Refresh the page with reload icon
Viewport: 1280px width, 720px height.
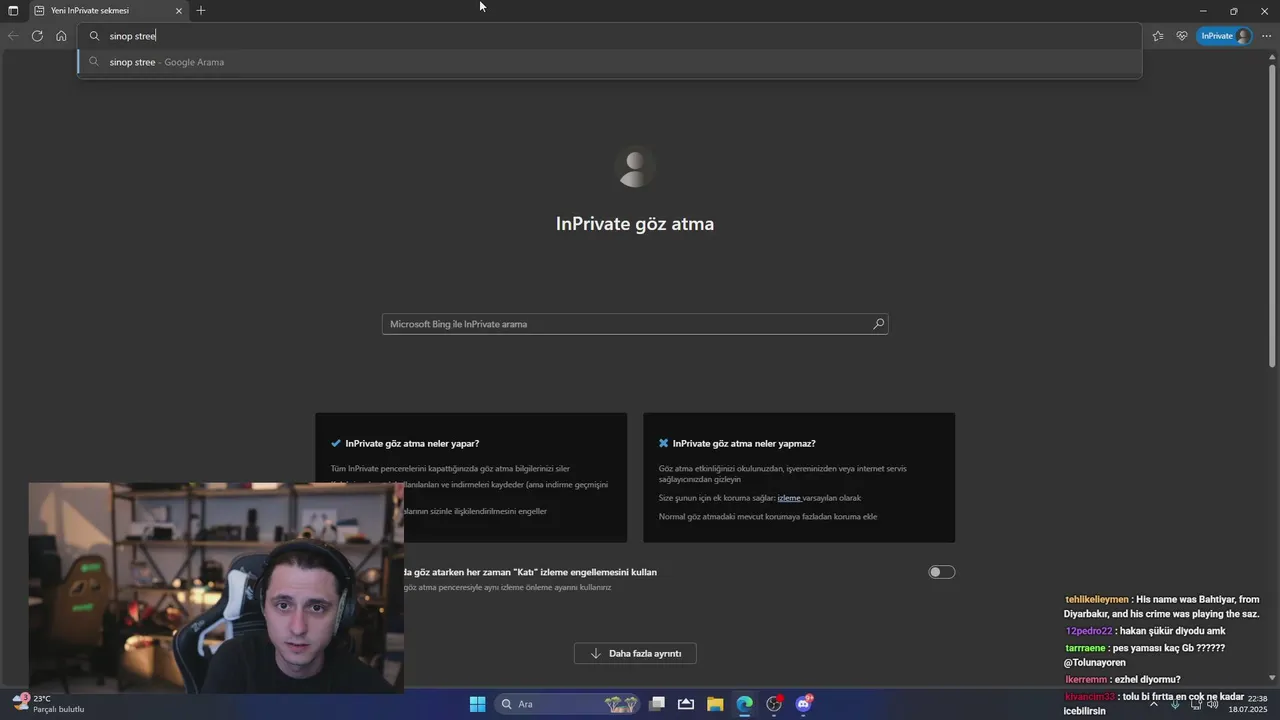(37, 36)
